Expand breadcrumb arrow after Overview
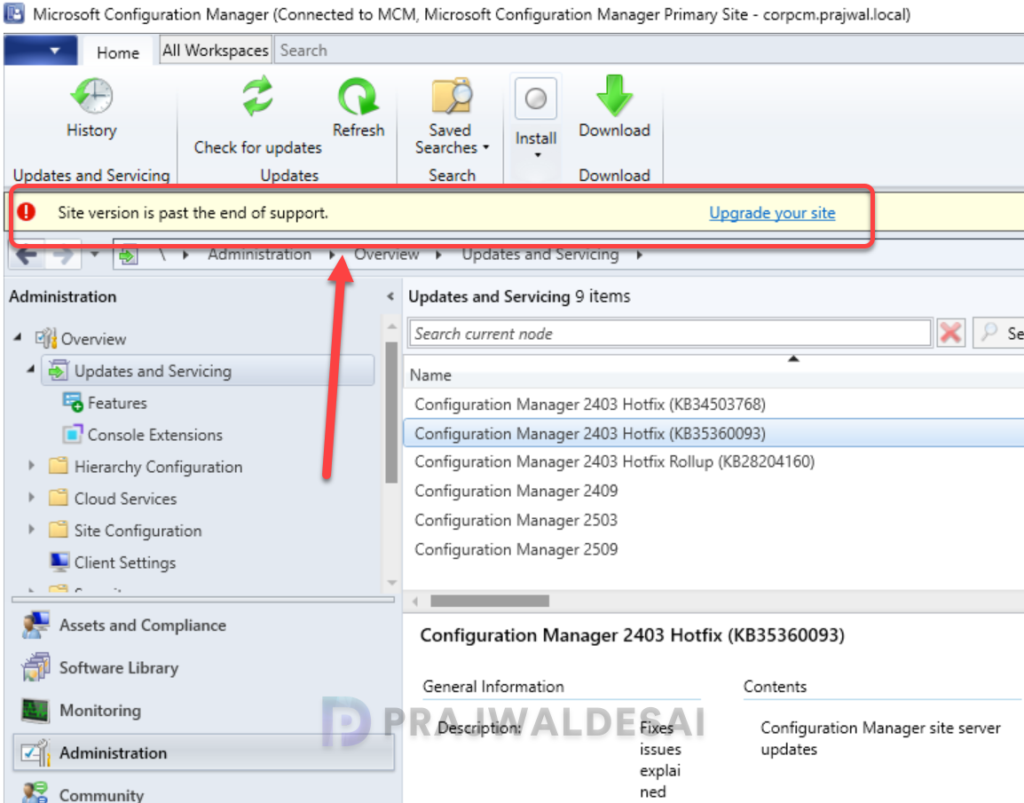Screen dimensions: 1024x803 point(438,255)
